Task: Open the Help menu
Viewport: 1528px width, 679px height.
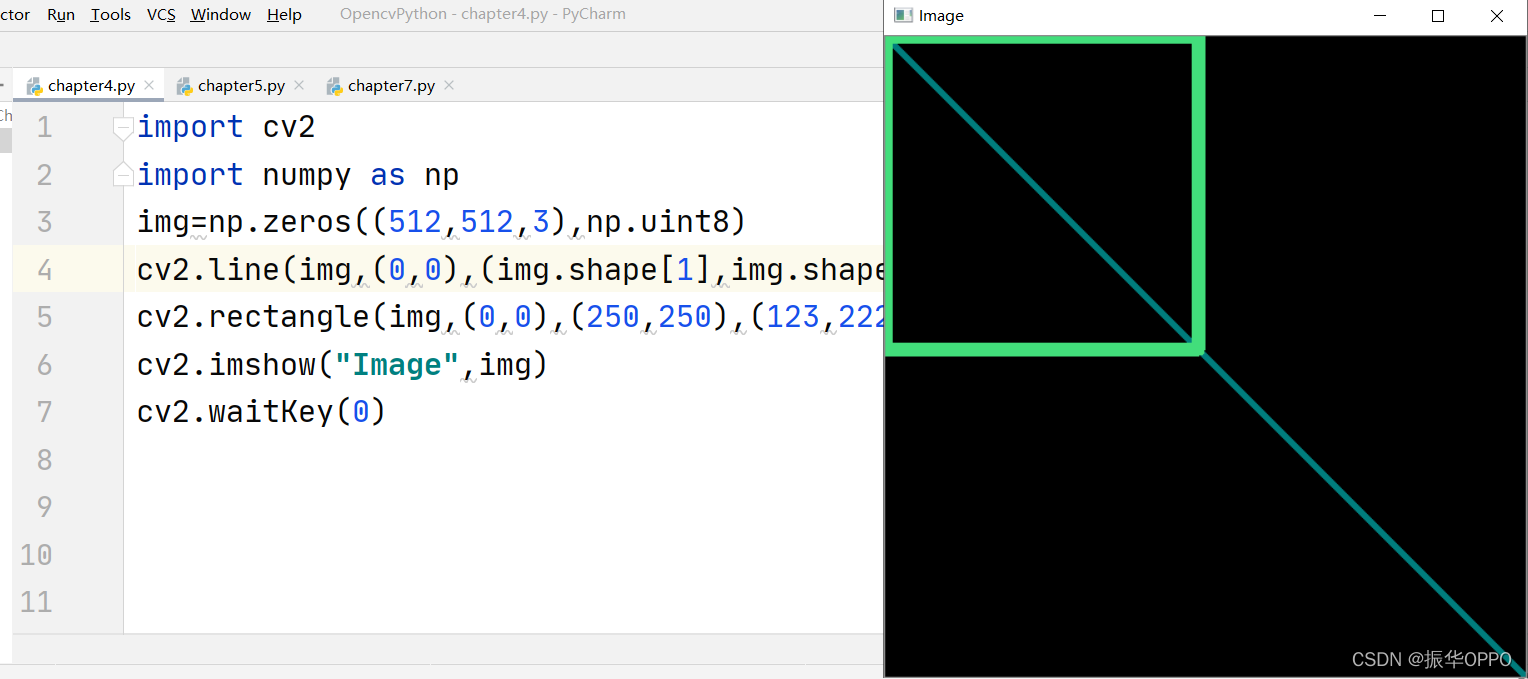Action: point(284,15)
